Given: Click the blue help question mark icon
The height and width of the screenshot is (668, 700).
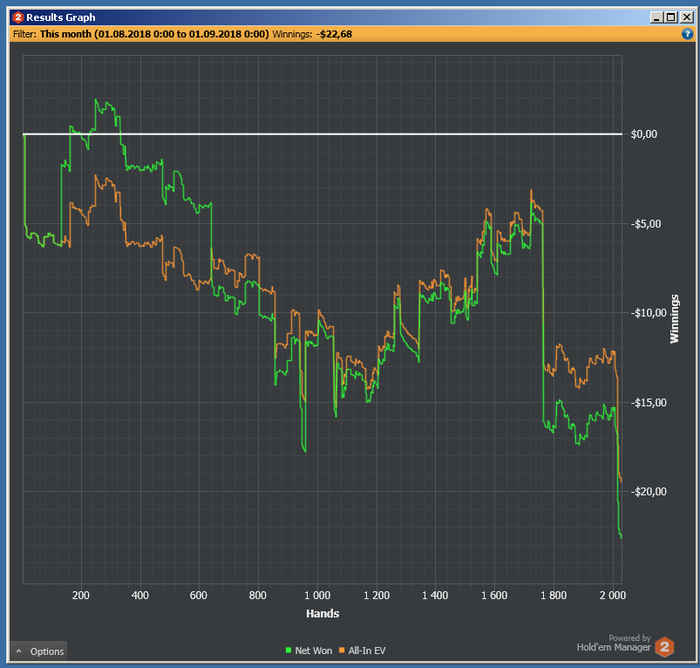Looking at the screenshot, I should [x=687, y=34].
